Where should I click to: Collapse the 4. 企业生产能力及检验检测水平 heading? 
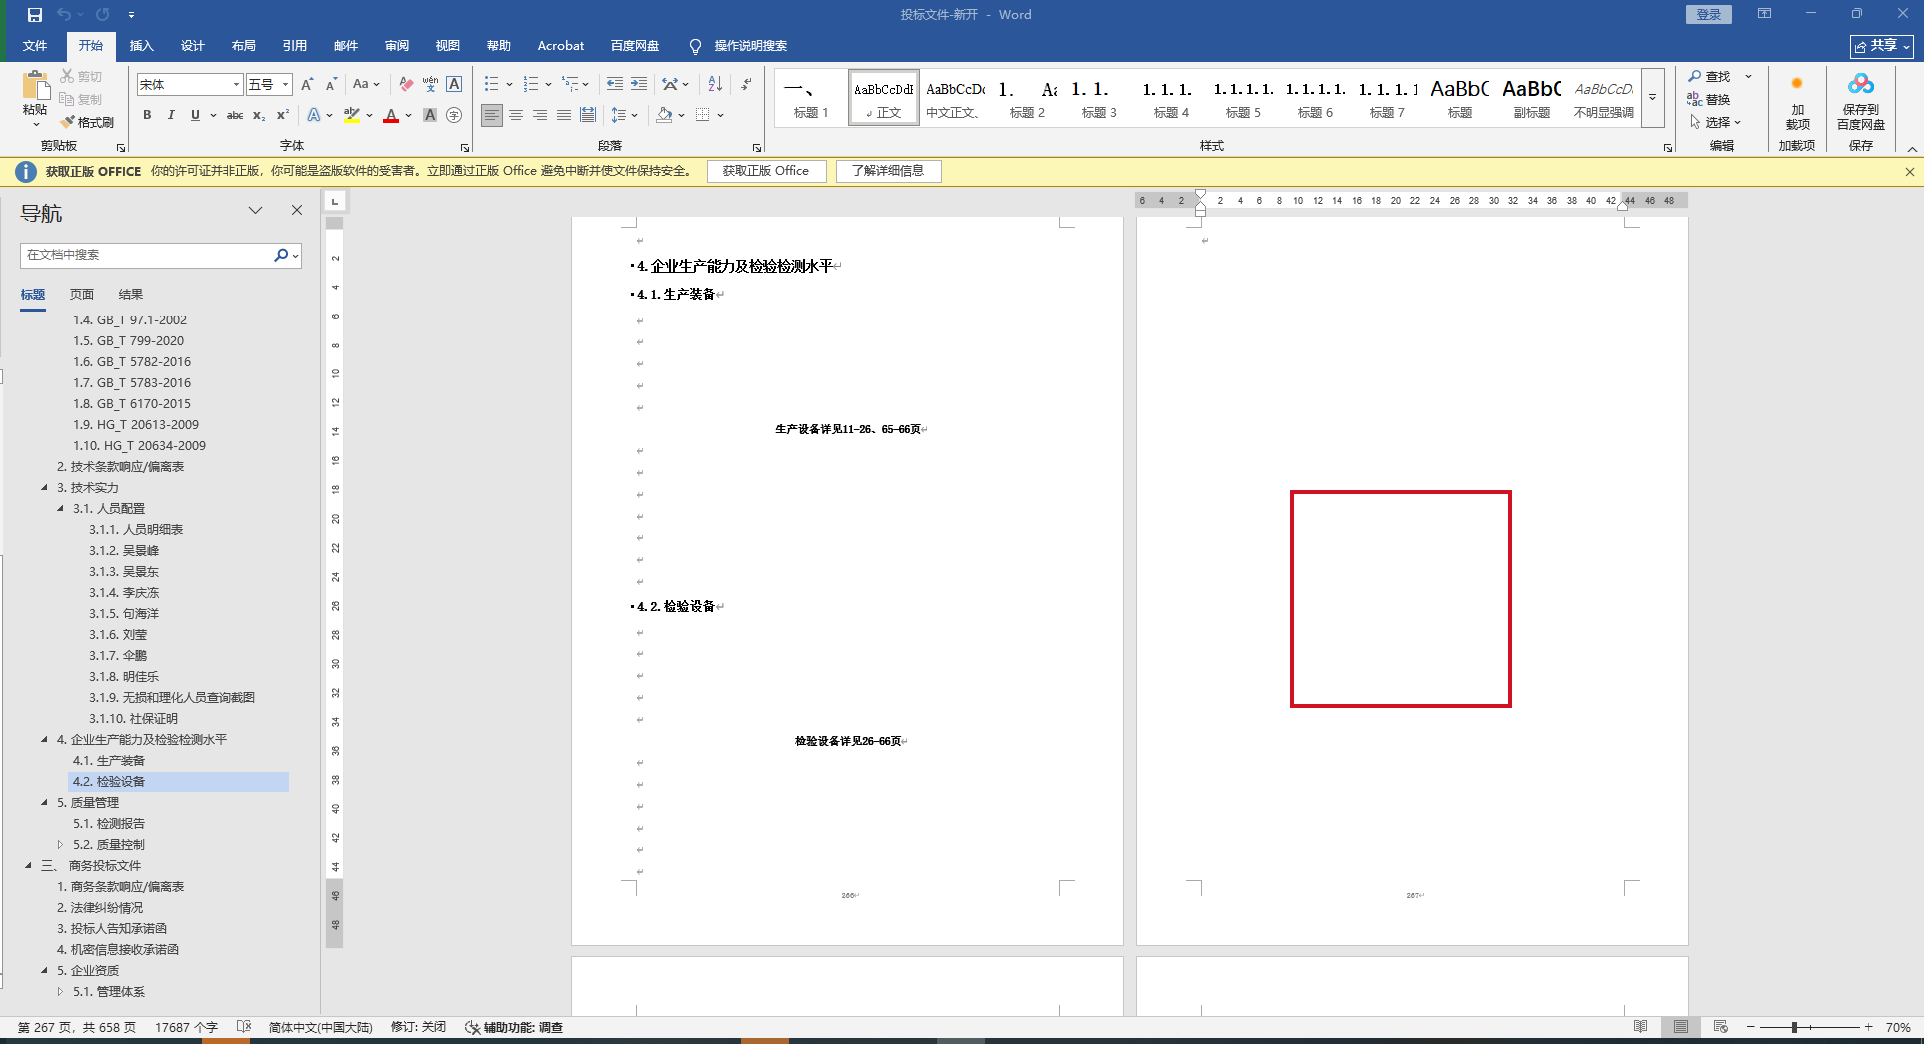[x=44, y=740]
